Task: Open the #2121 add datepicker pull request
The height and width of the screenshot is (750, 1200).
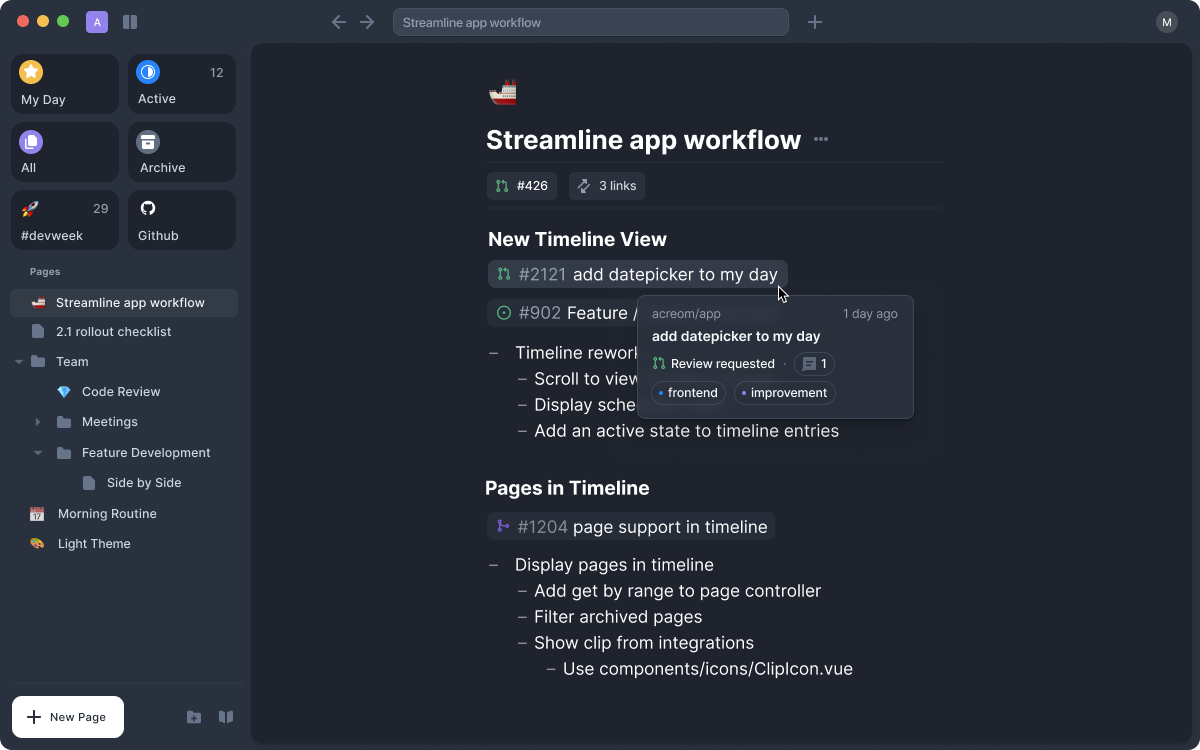Action: (x=637, y=273)
